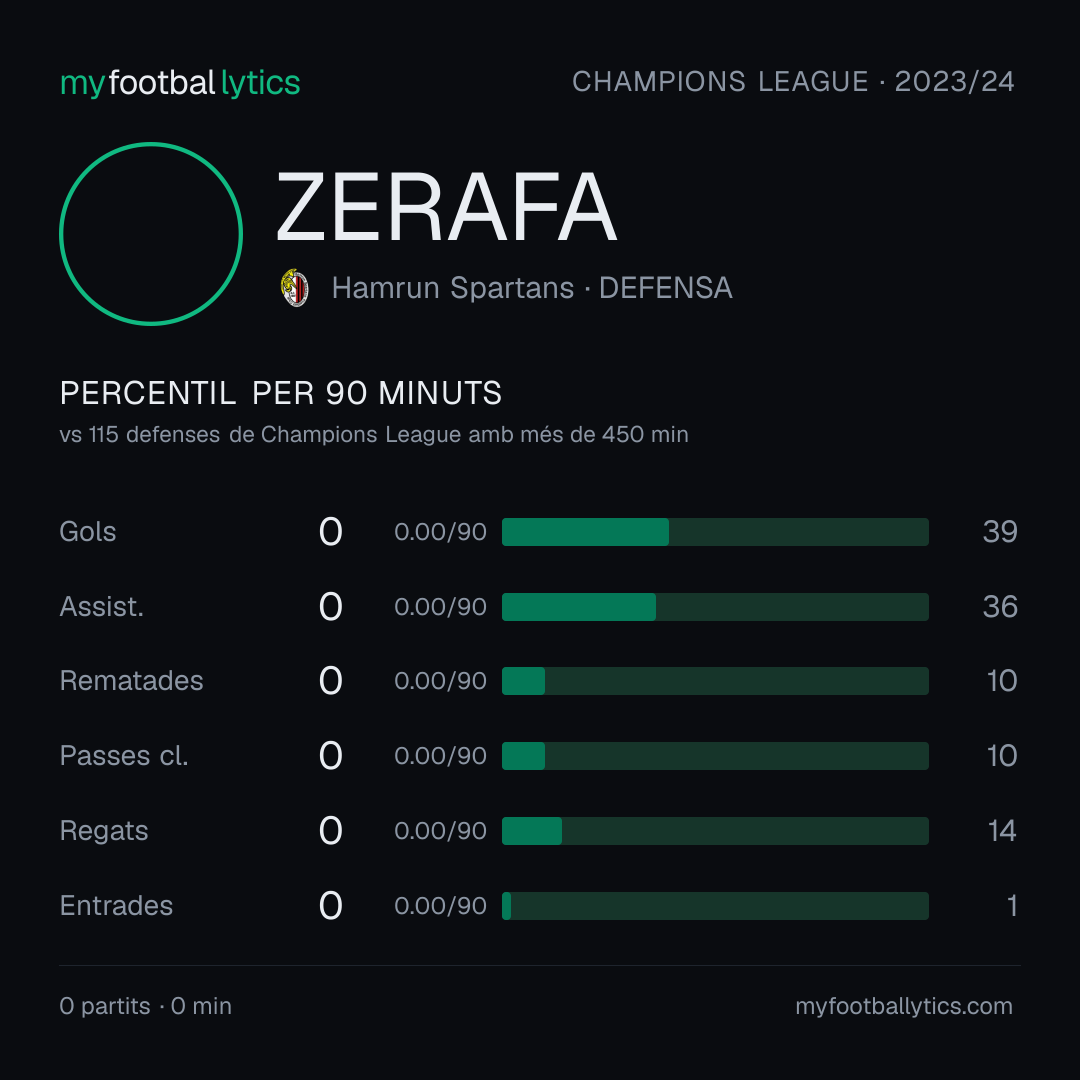Click the empty green player photo circle
1080x1080 pixels.
click(151, 233)
